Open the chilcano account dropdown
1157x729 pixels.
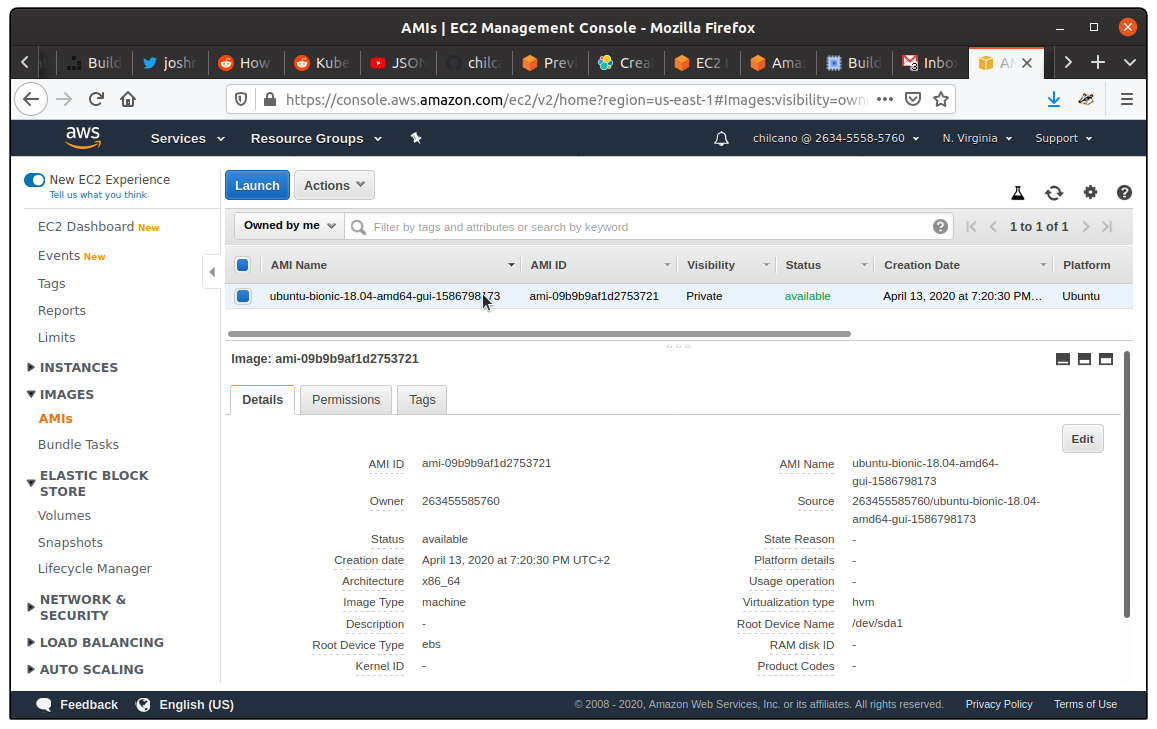click(836, 139)
